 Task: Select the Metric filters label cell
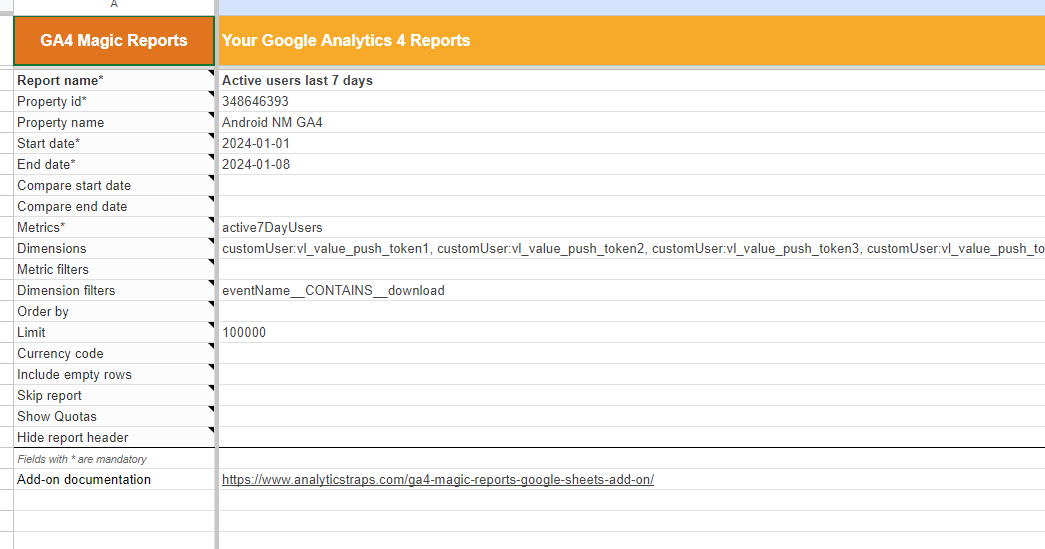pos(114,269)
